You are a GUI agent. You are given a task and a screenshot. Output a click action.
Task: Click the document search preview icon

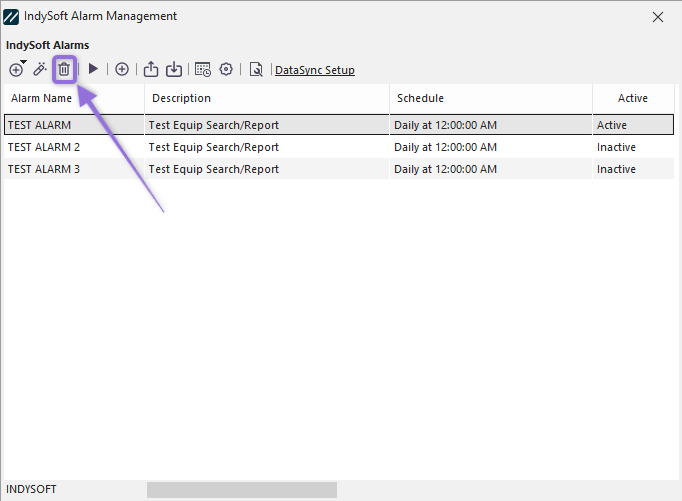pyautogui.click(x=256, y=69)
